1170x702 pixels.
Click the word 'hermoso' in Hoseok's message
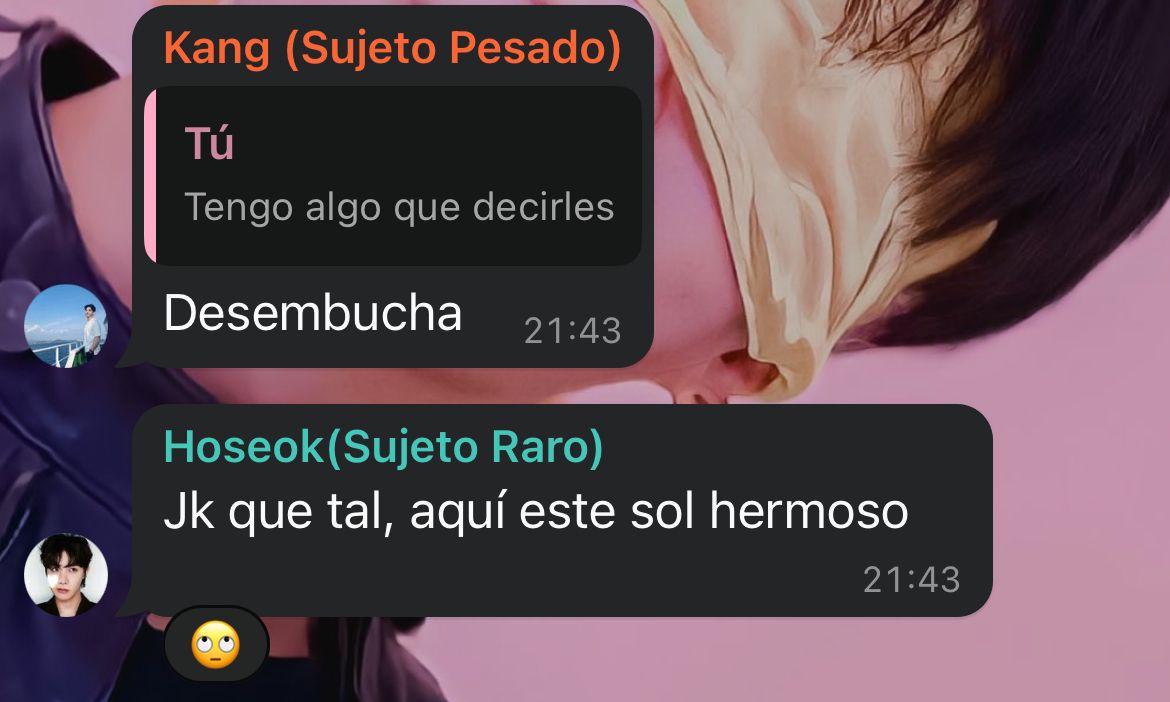coord(809,511)
